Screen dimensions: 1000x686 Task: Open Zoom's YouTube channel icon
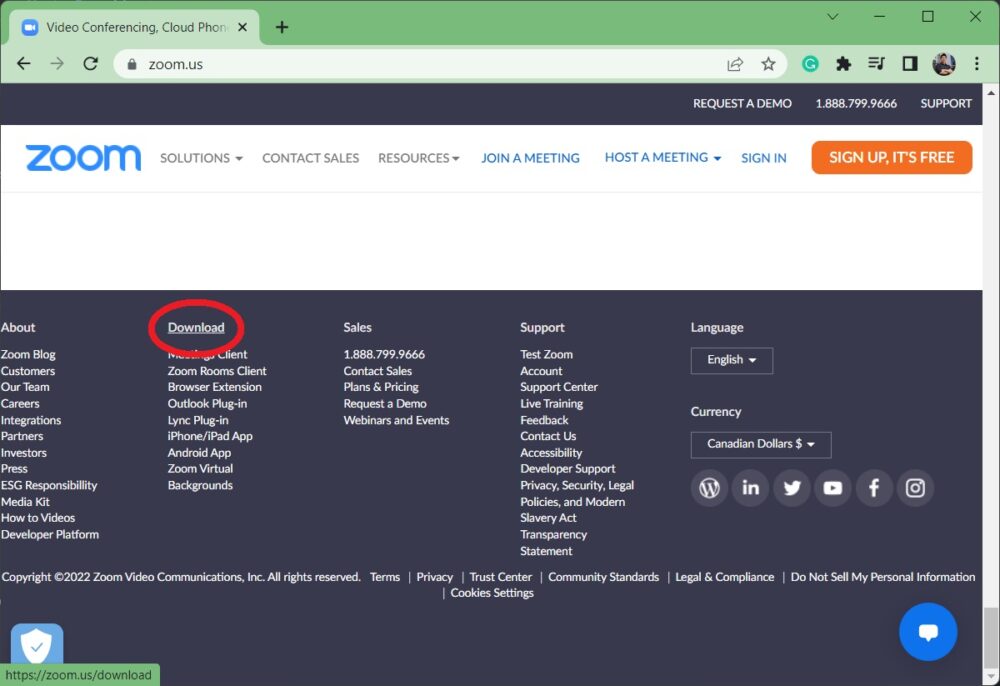(x=833, y=488)
